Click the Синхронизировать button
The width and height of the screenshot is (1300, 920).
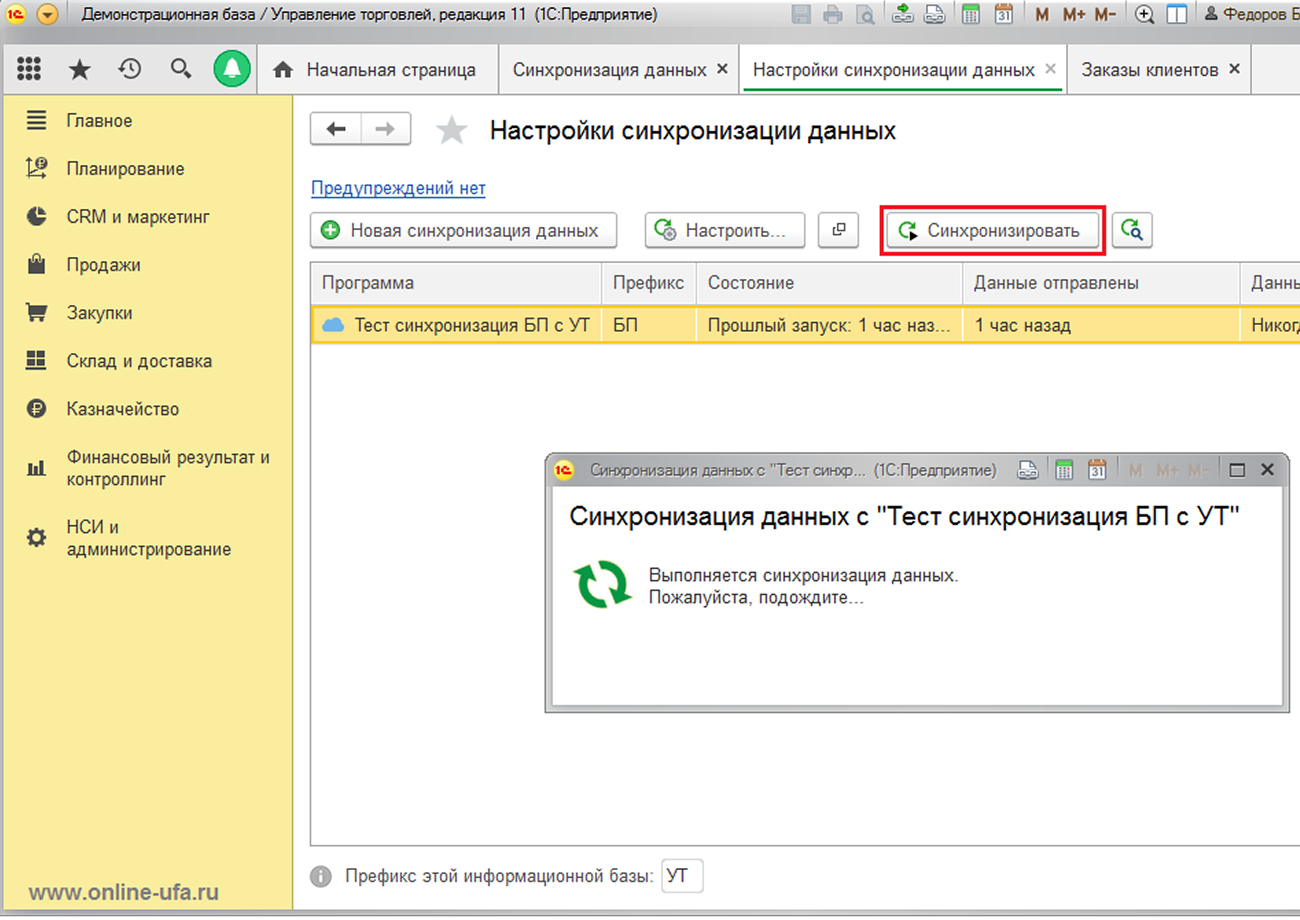(x=992, y=231)
